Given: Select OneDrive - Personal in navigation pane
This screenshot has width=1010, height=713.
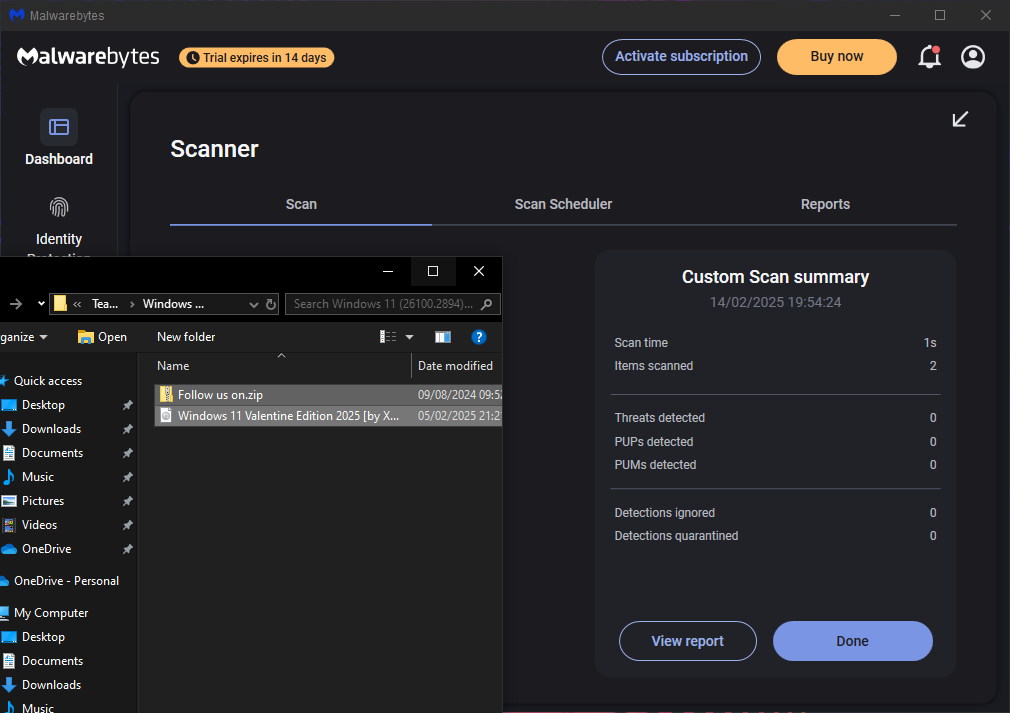Looking at the screenshot, I should tap(66, 580).
